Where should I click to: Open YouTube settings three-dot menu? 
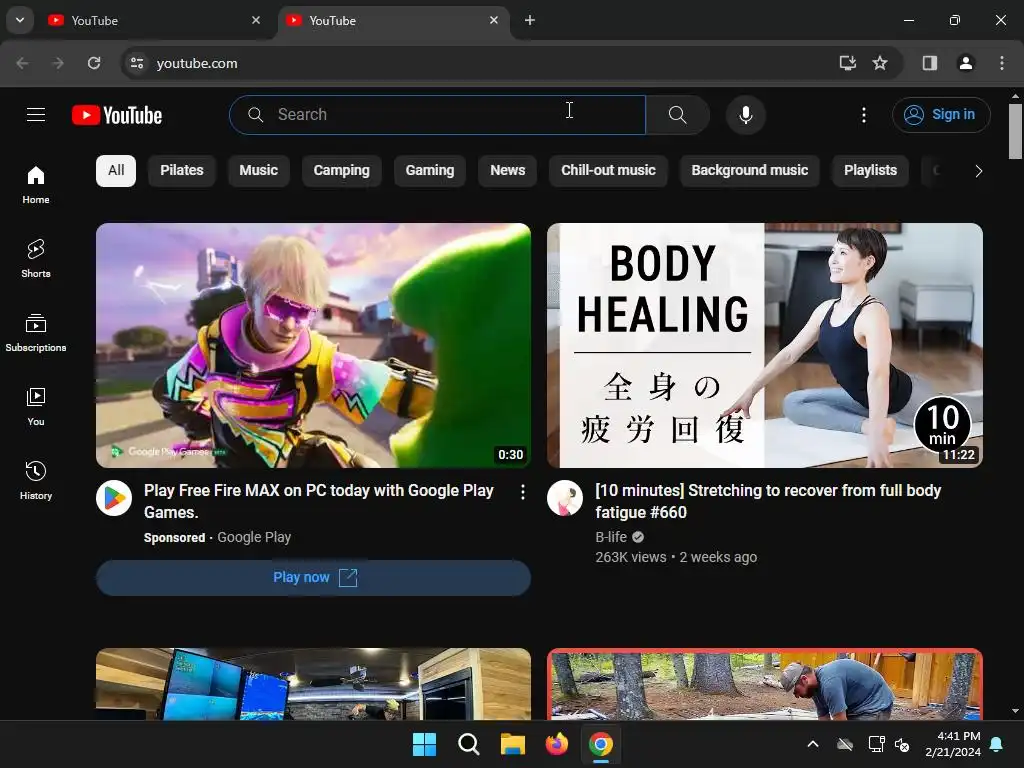pos(863,115)
